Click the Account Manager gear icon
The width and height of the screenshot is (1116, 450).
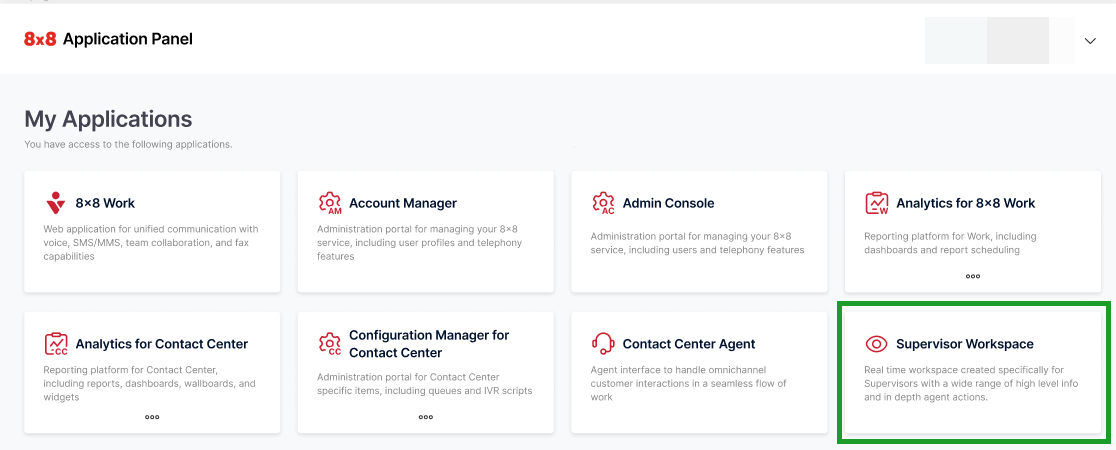[329, 203]
